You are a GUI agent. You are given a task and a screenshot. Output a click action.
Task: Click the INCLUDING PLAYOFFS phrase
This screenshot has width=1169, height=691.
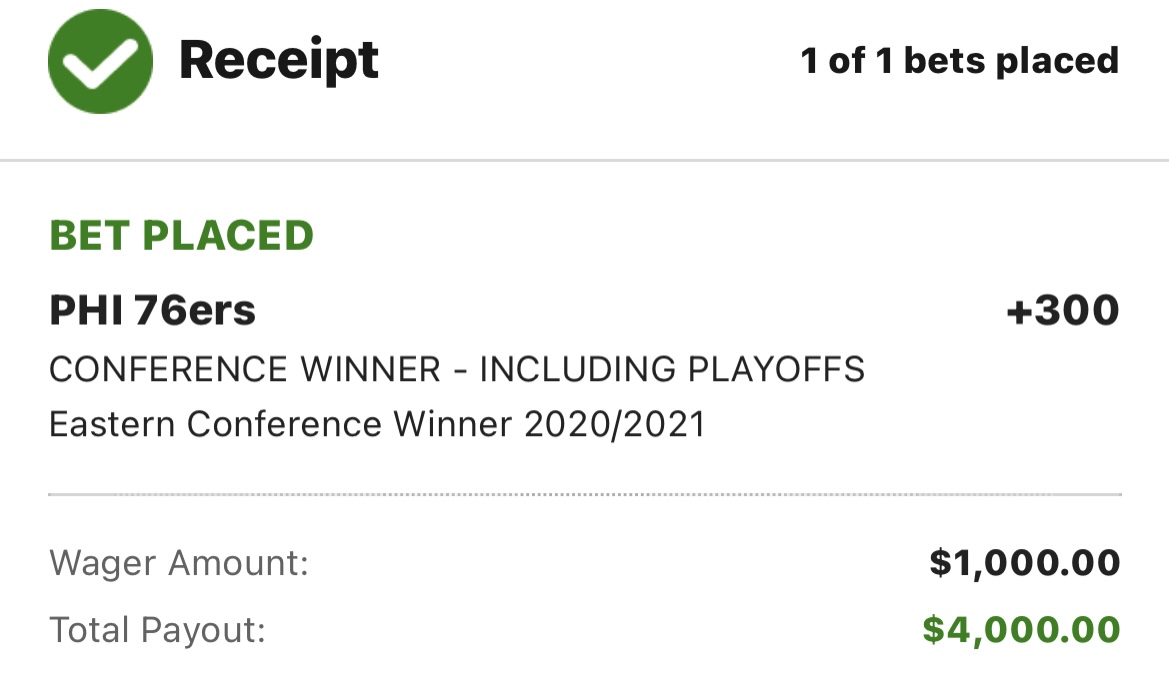[672, 370]
